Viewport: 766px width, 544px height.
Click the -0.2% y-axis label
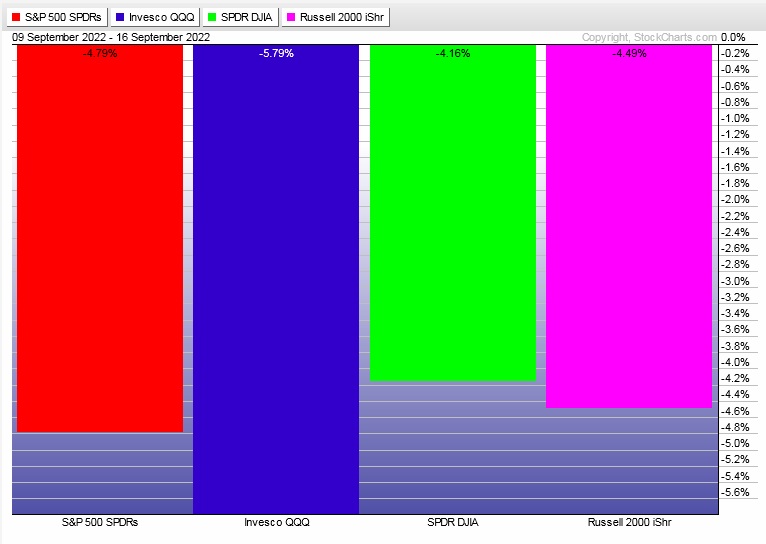click(x=735, y=53)
